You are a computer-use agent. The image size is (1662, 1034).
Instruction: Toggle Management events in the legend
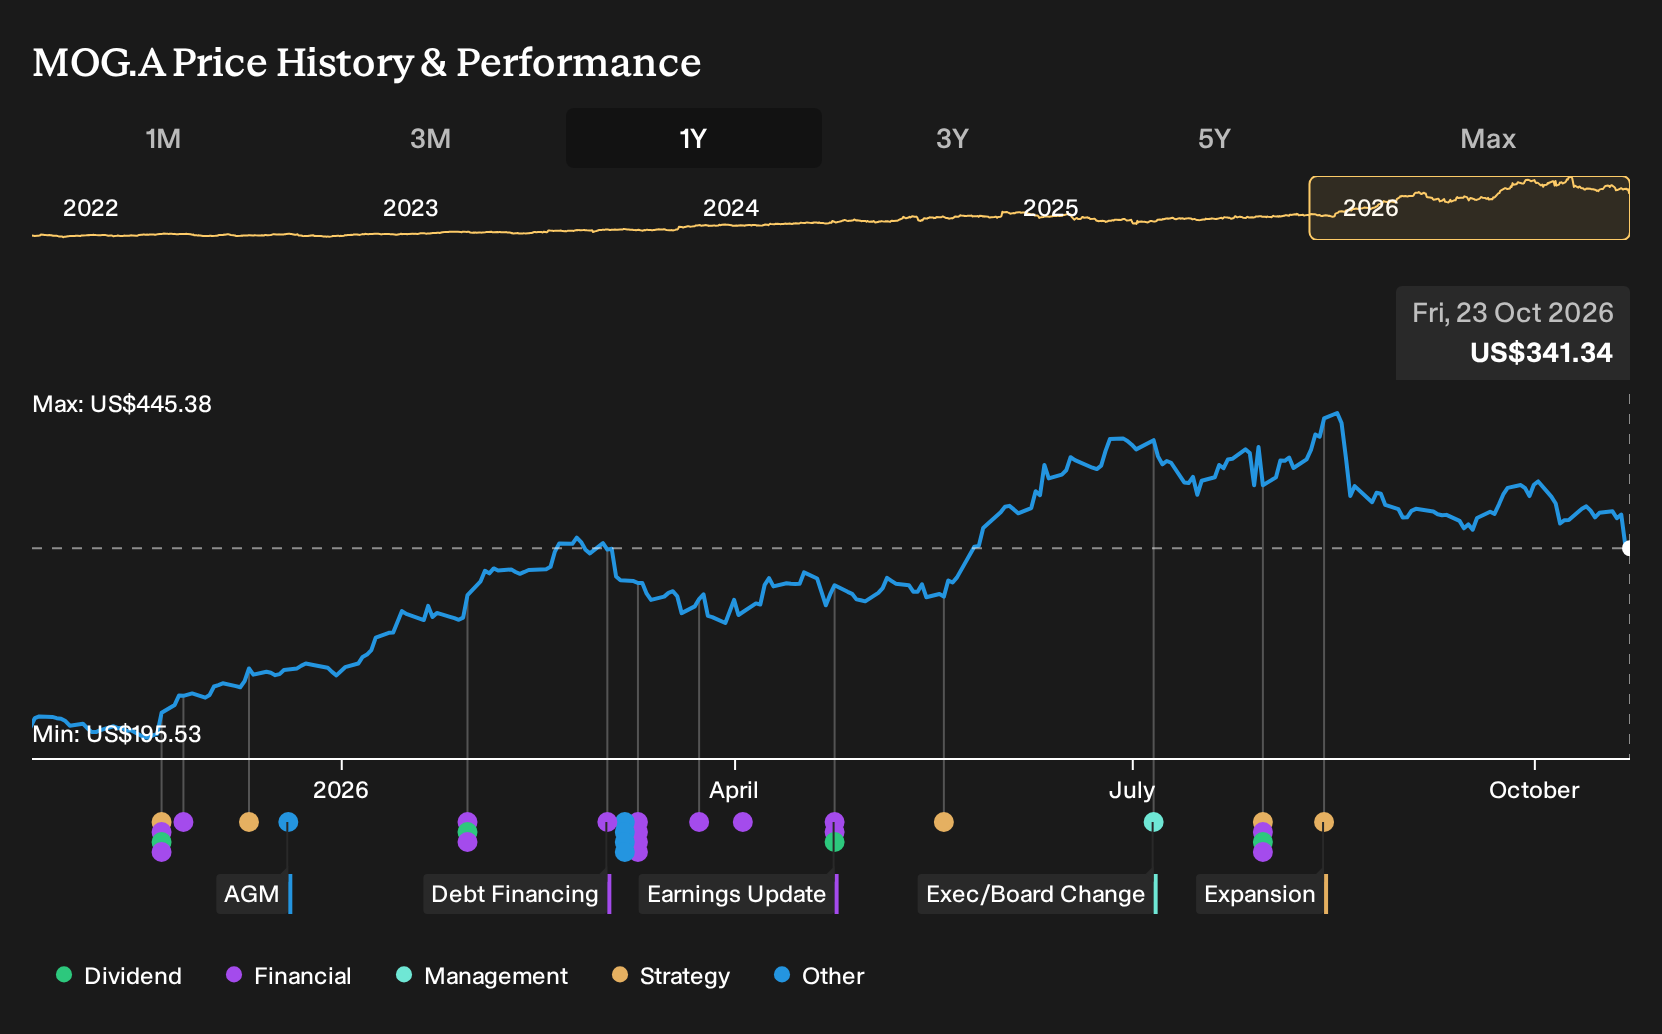(481, 976)
